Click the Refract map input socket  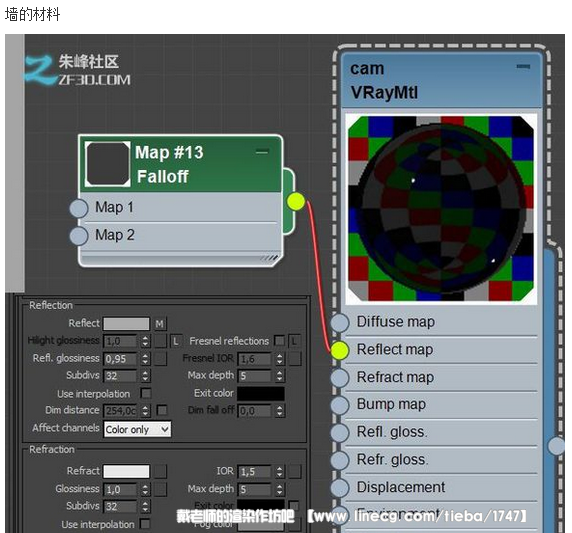pos(340,378)
